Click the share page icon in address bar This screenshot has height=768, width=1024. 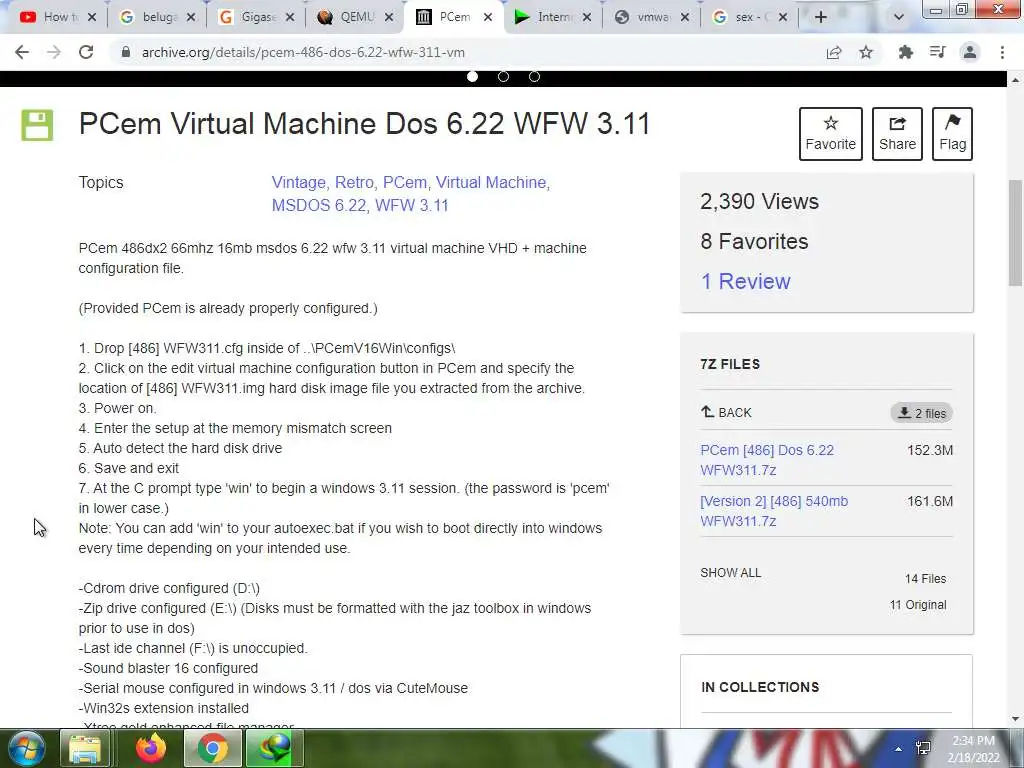tap(834, 52)
